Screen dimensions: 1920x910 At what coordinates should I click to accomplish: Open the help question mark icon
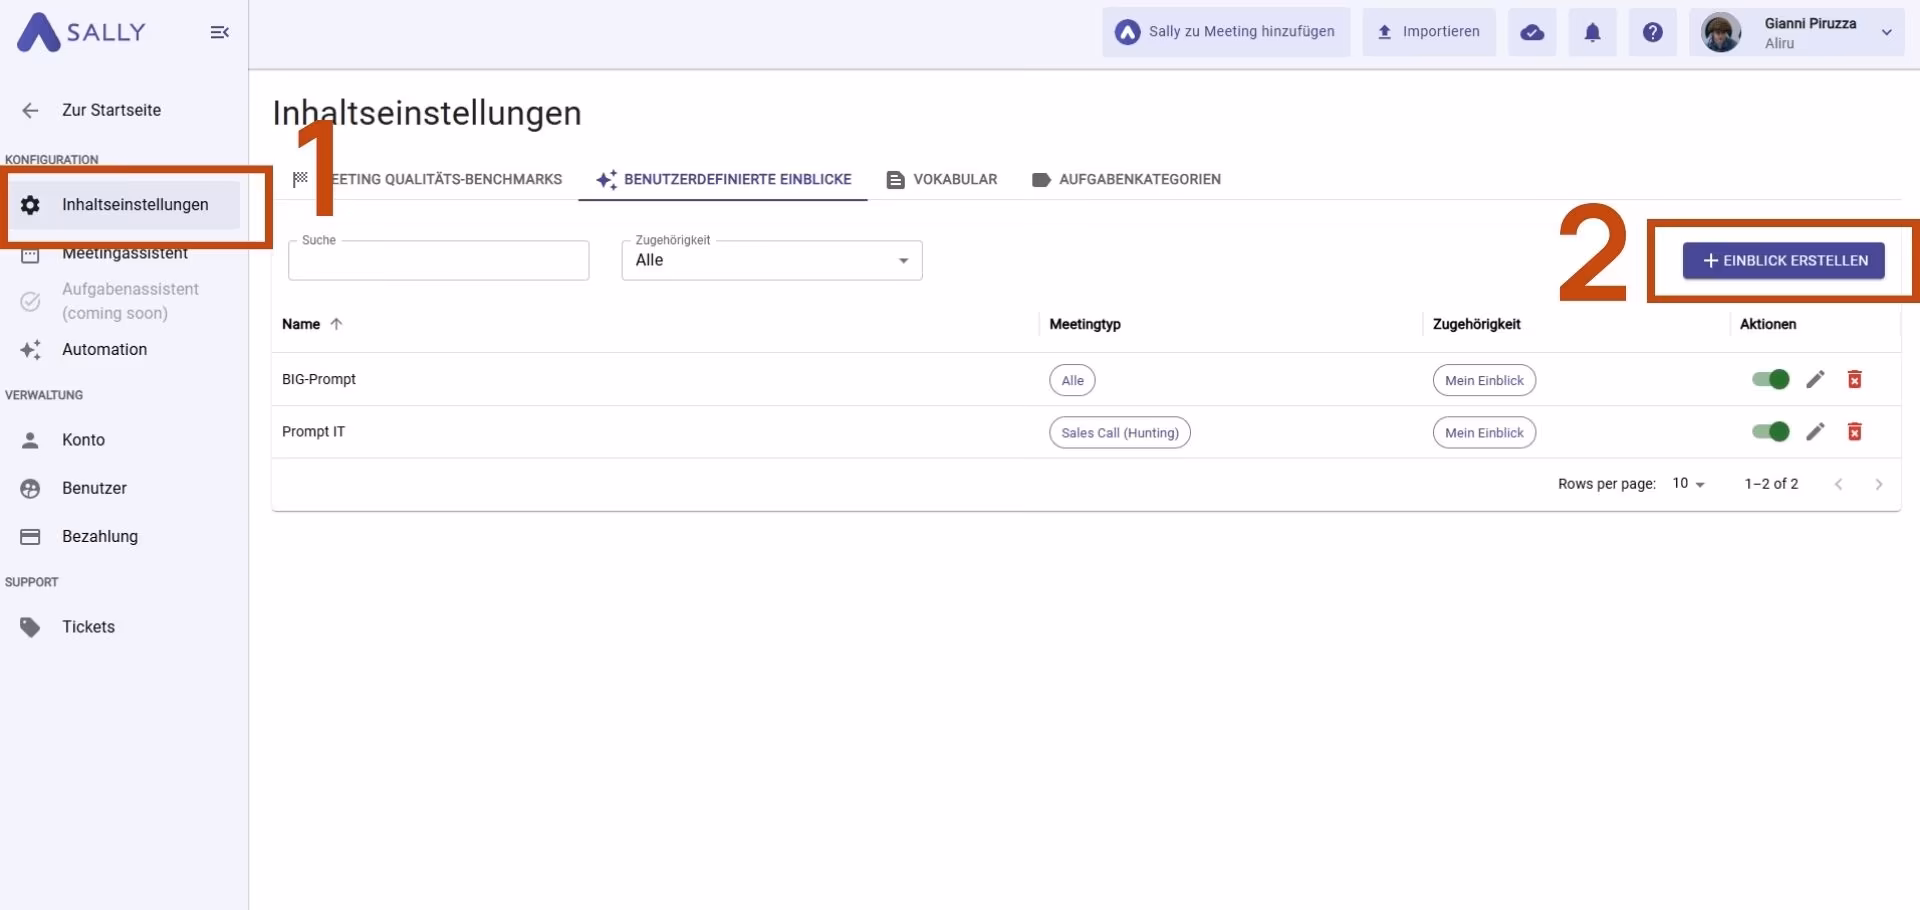(1653, 32)
